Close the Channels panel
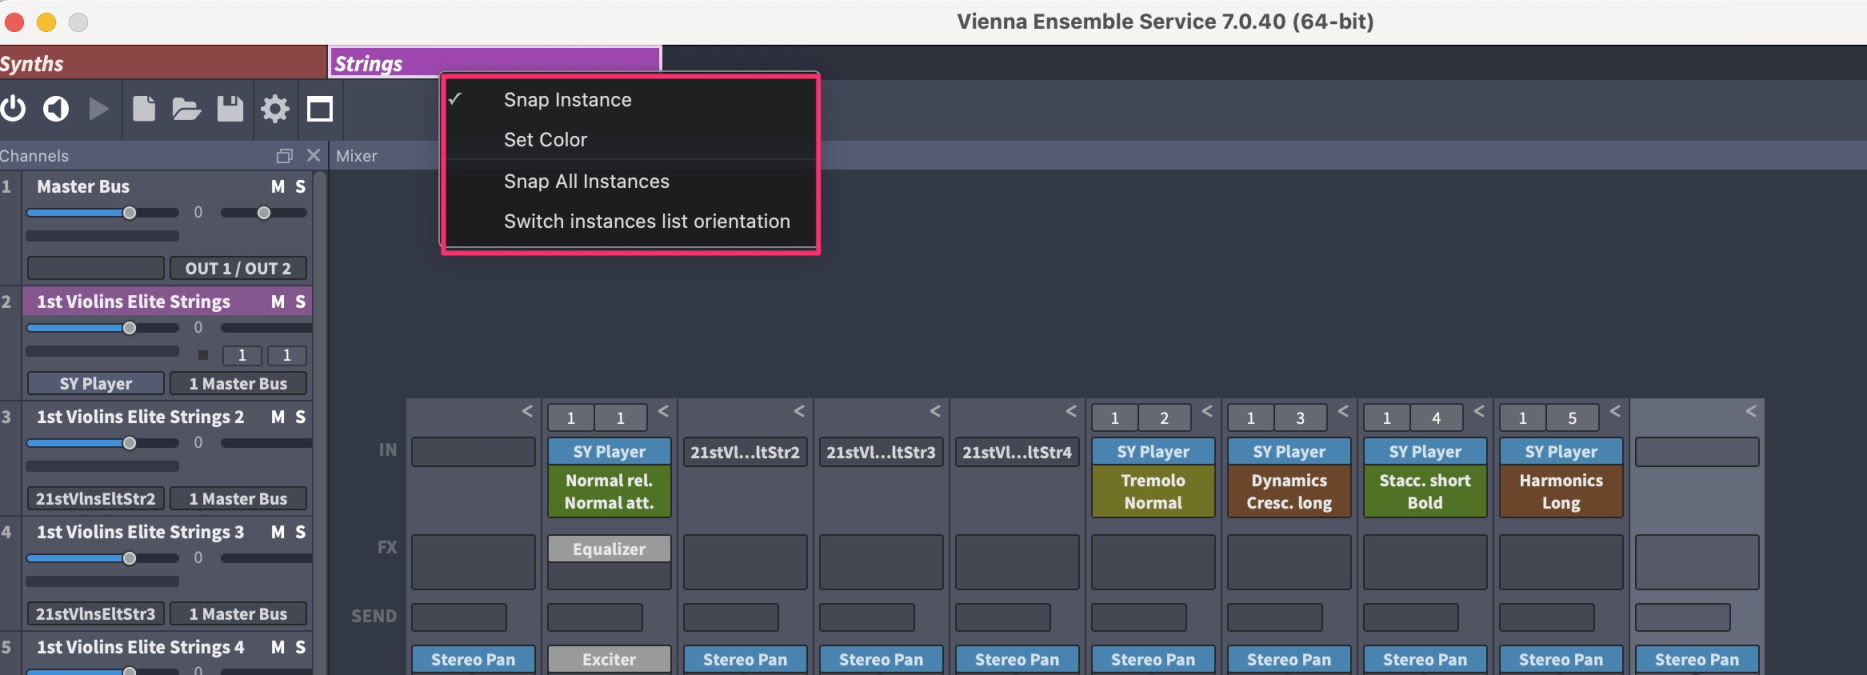This screenshot has width=1867, height=675. coord(313,156)
